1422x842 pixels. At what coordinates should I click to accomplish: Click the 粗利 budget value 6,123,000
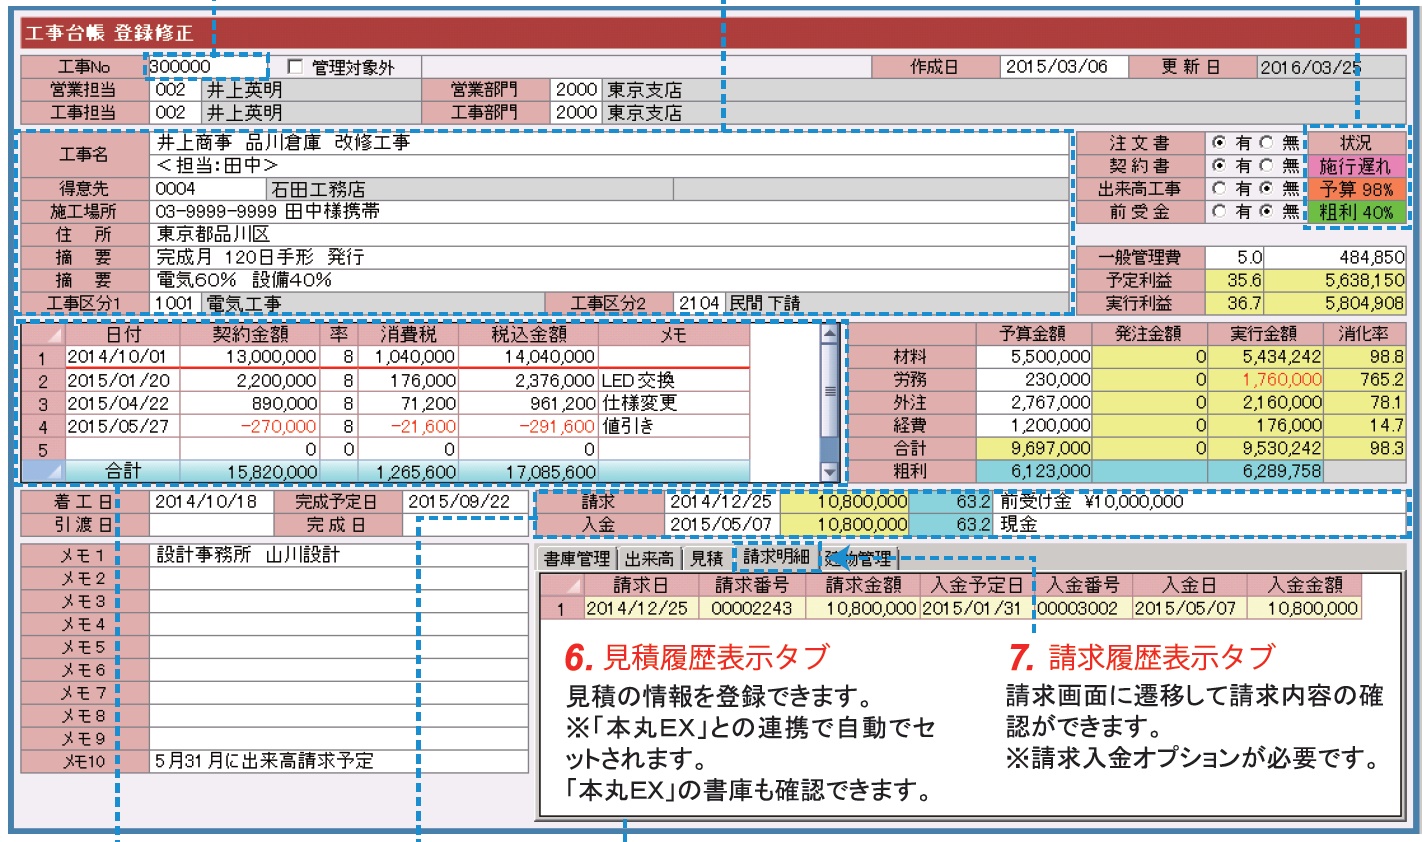(x=1034, y=471)
